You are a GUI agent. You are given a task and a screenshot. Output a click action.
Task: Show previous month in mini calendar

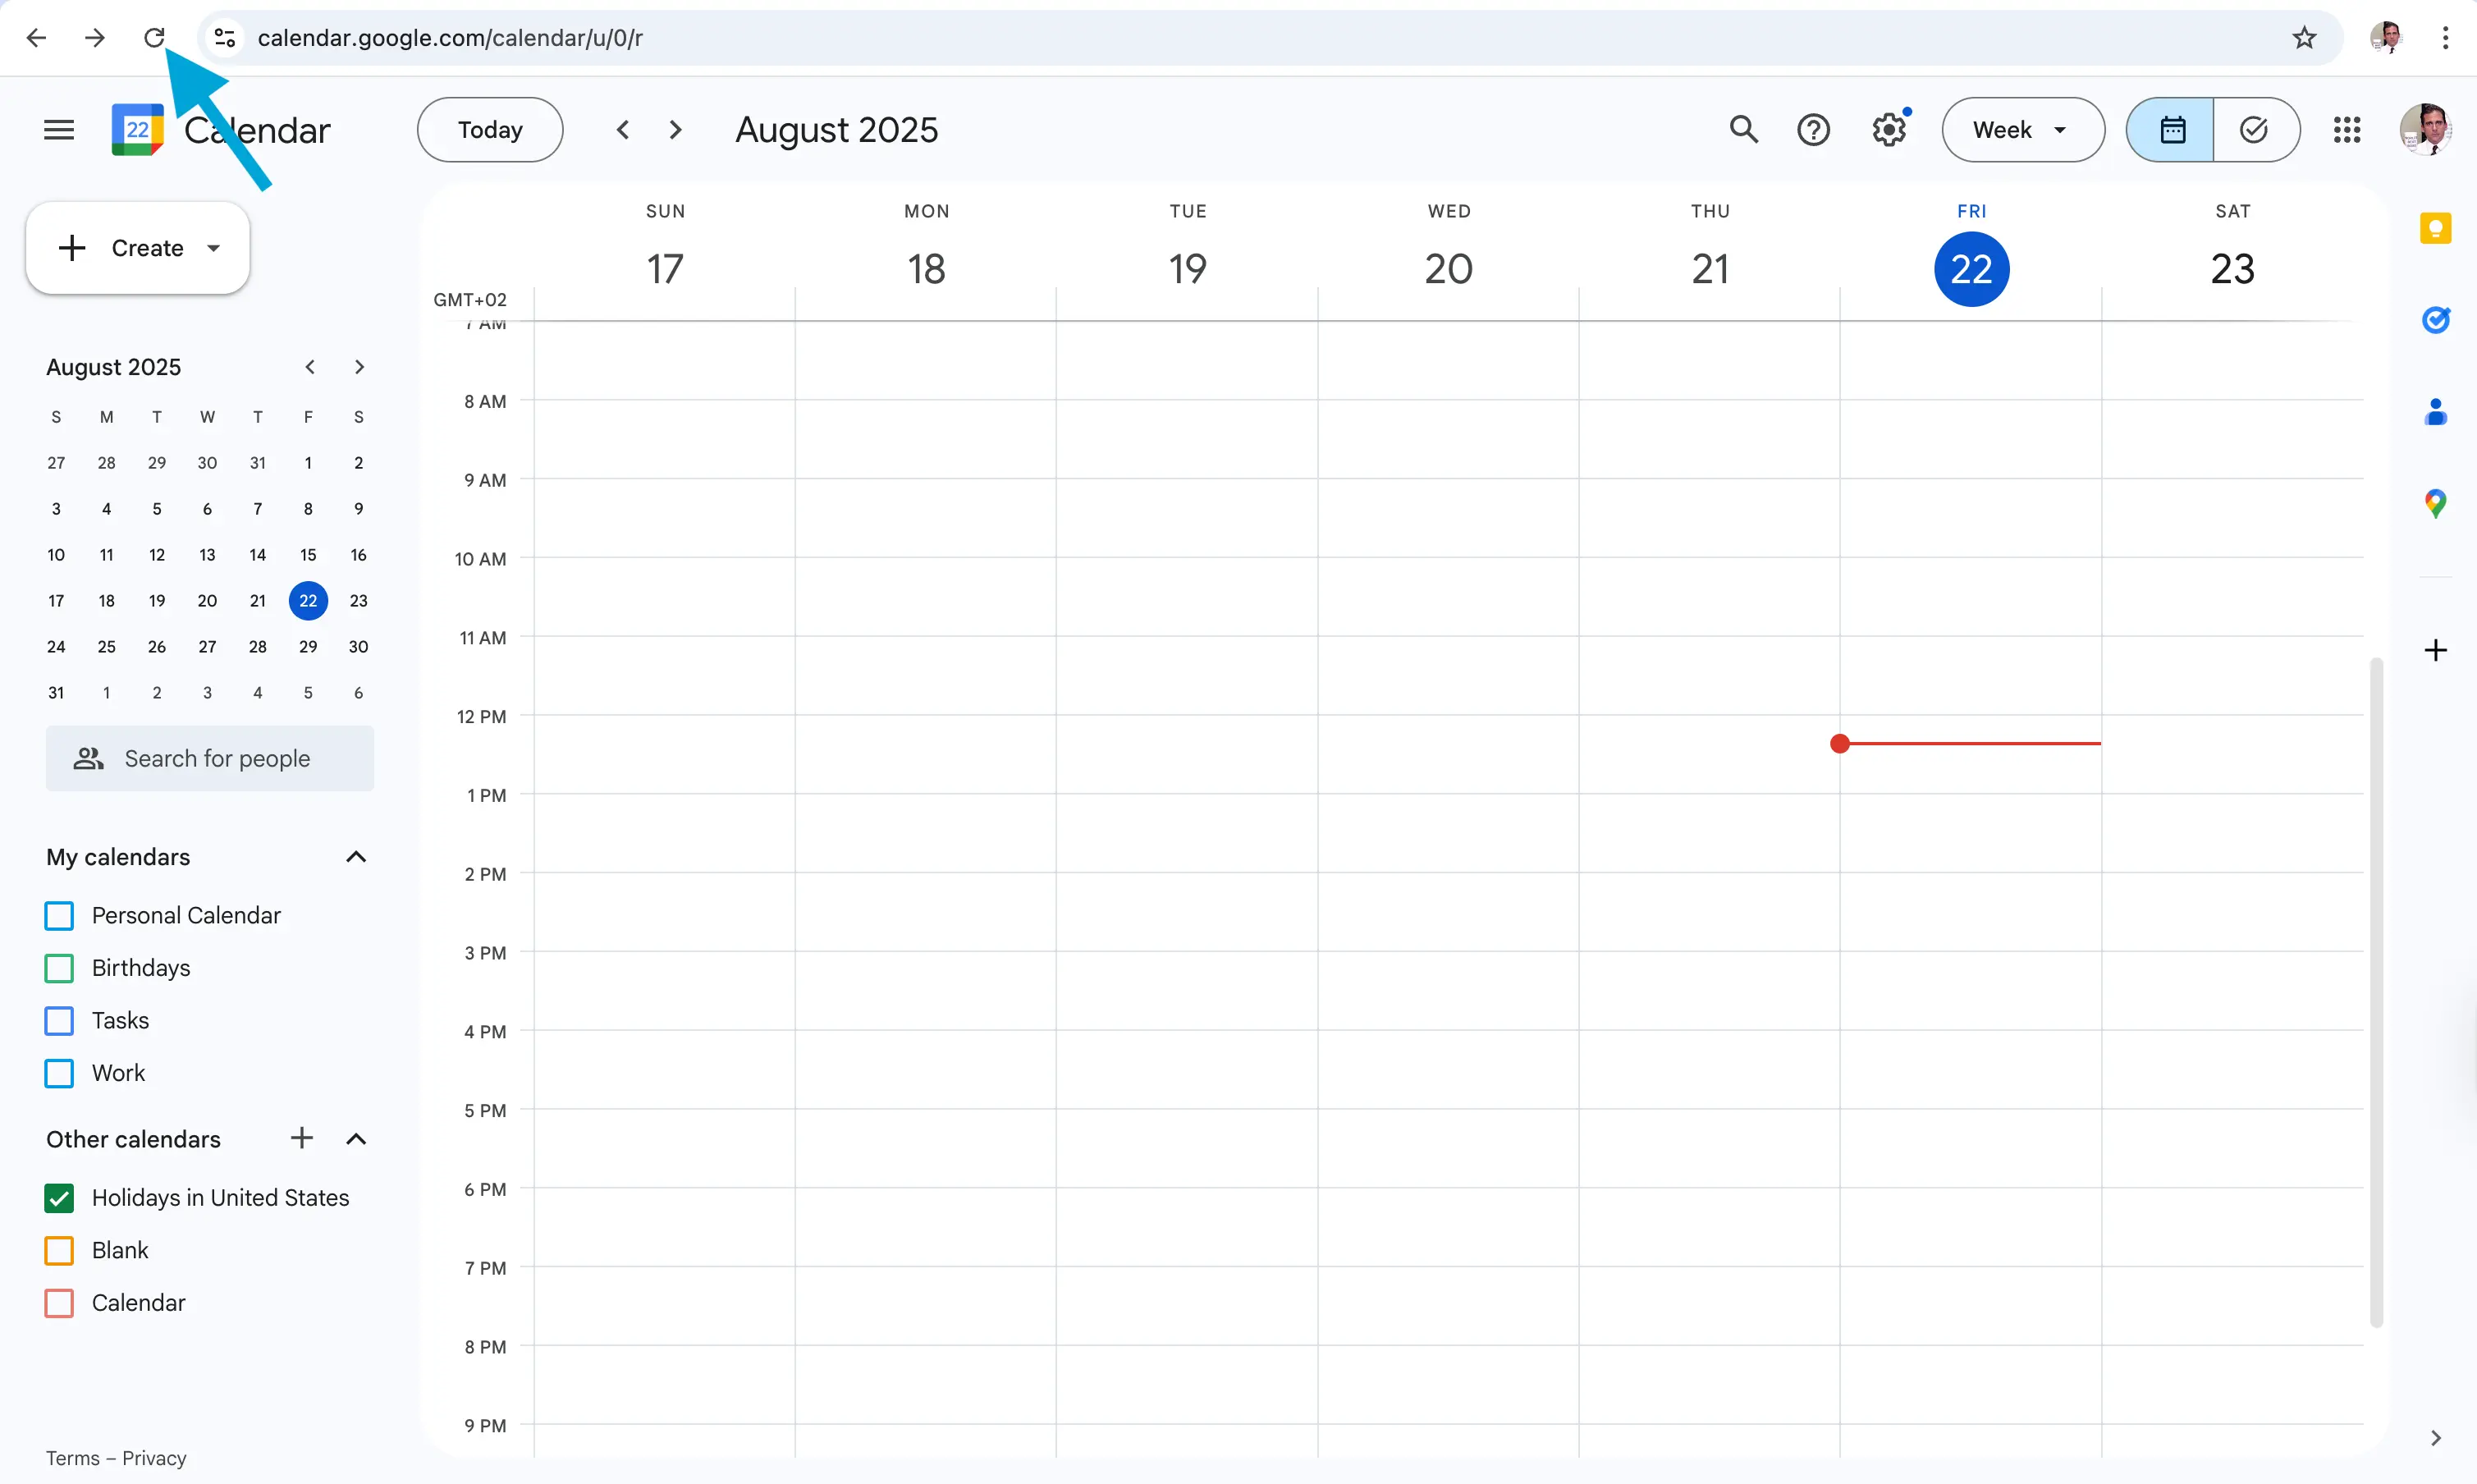310,367
